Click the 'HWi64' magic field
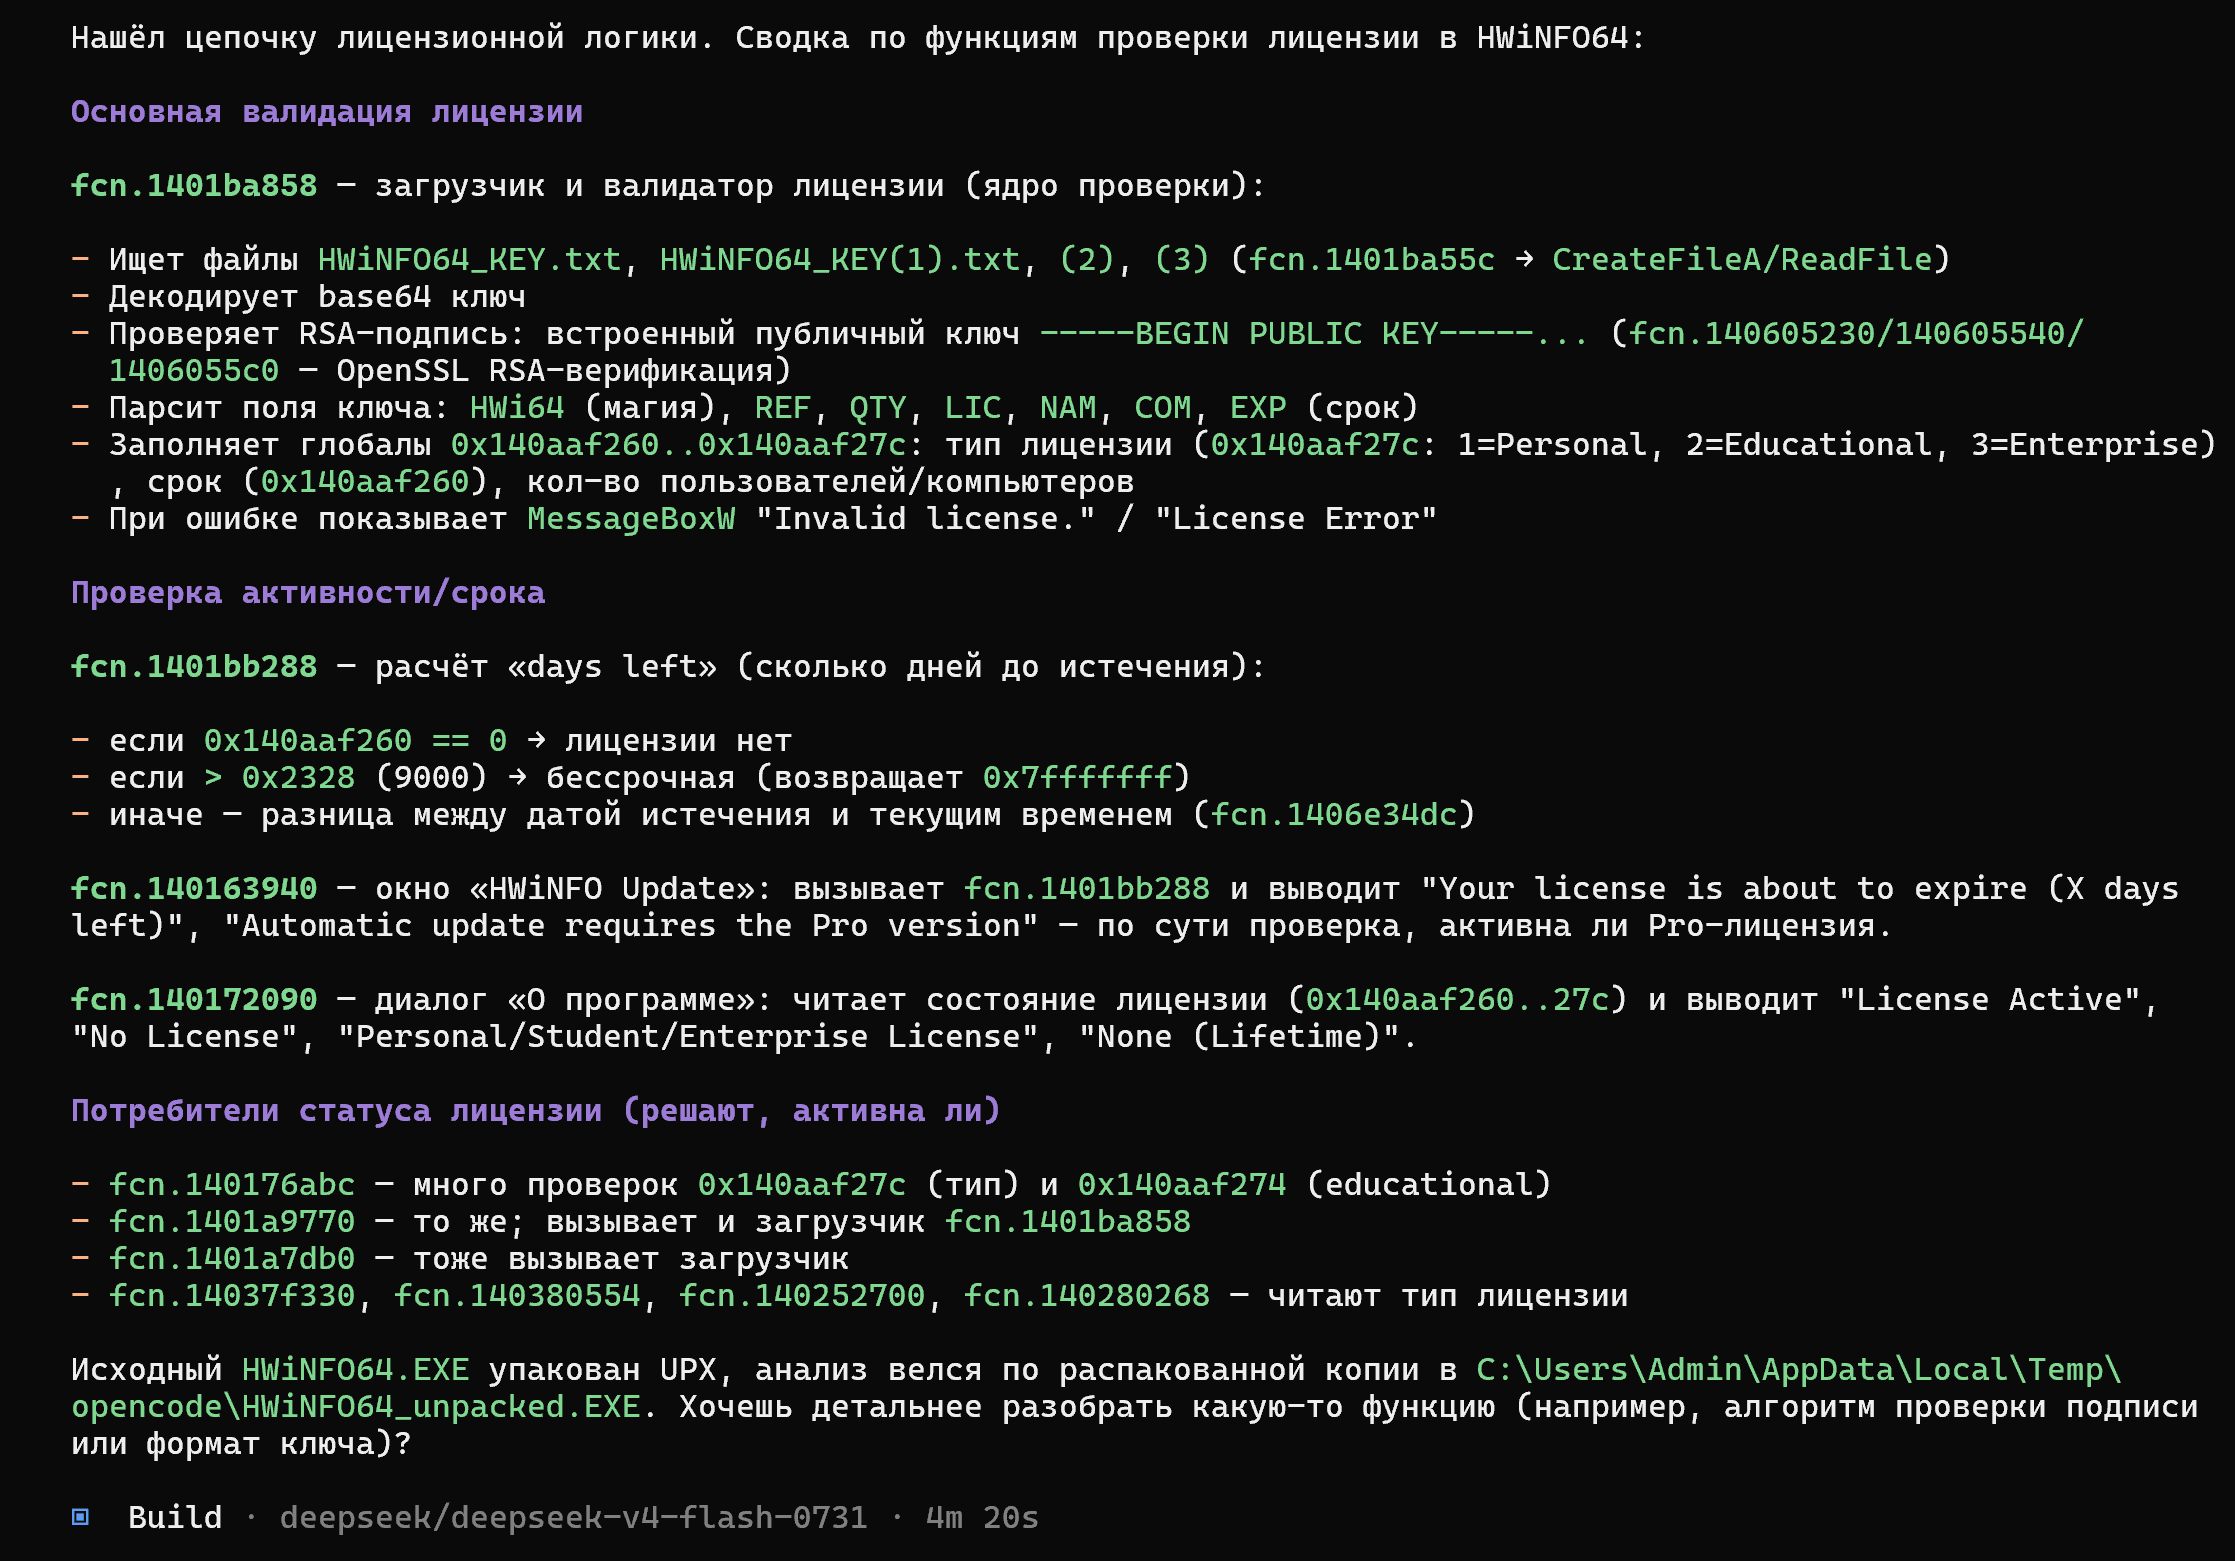 (517, 408)
